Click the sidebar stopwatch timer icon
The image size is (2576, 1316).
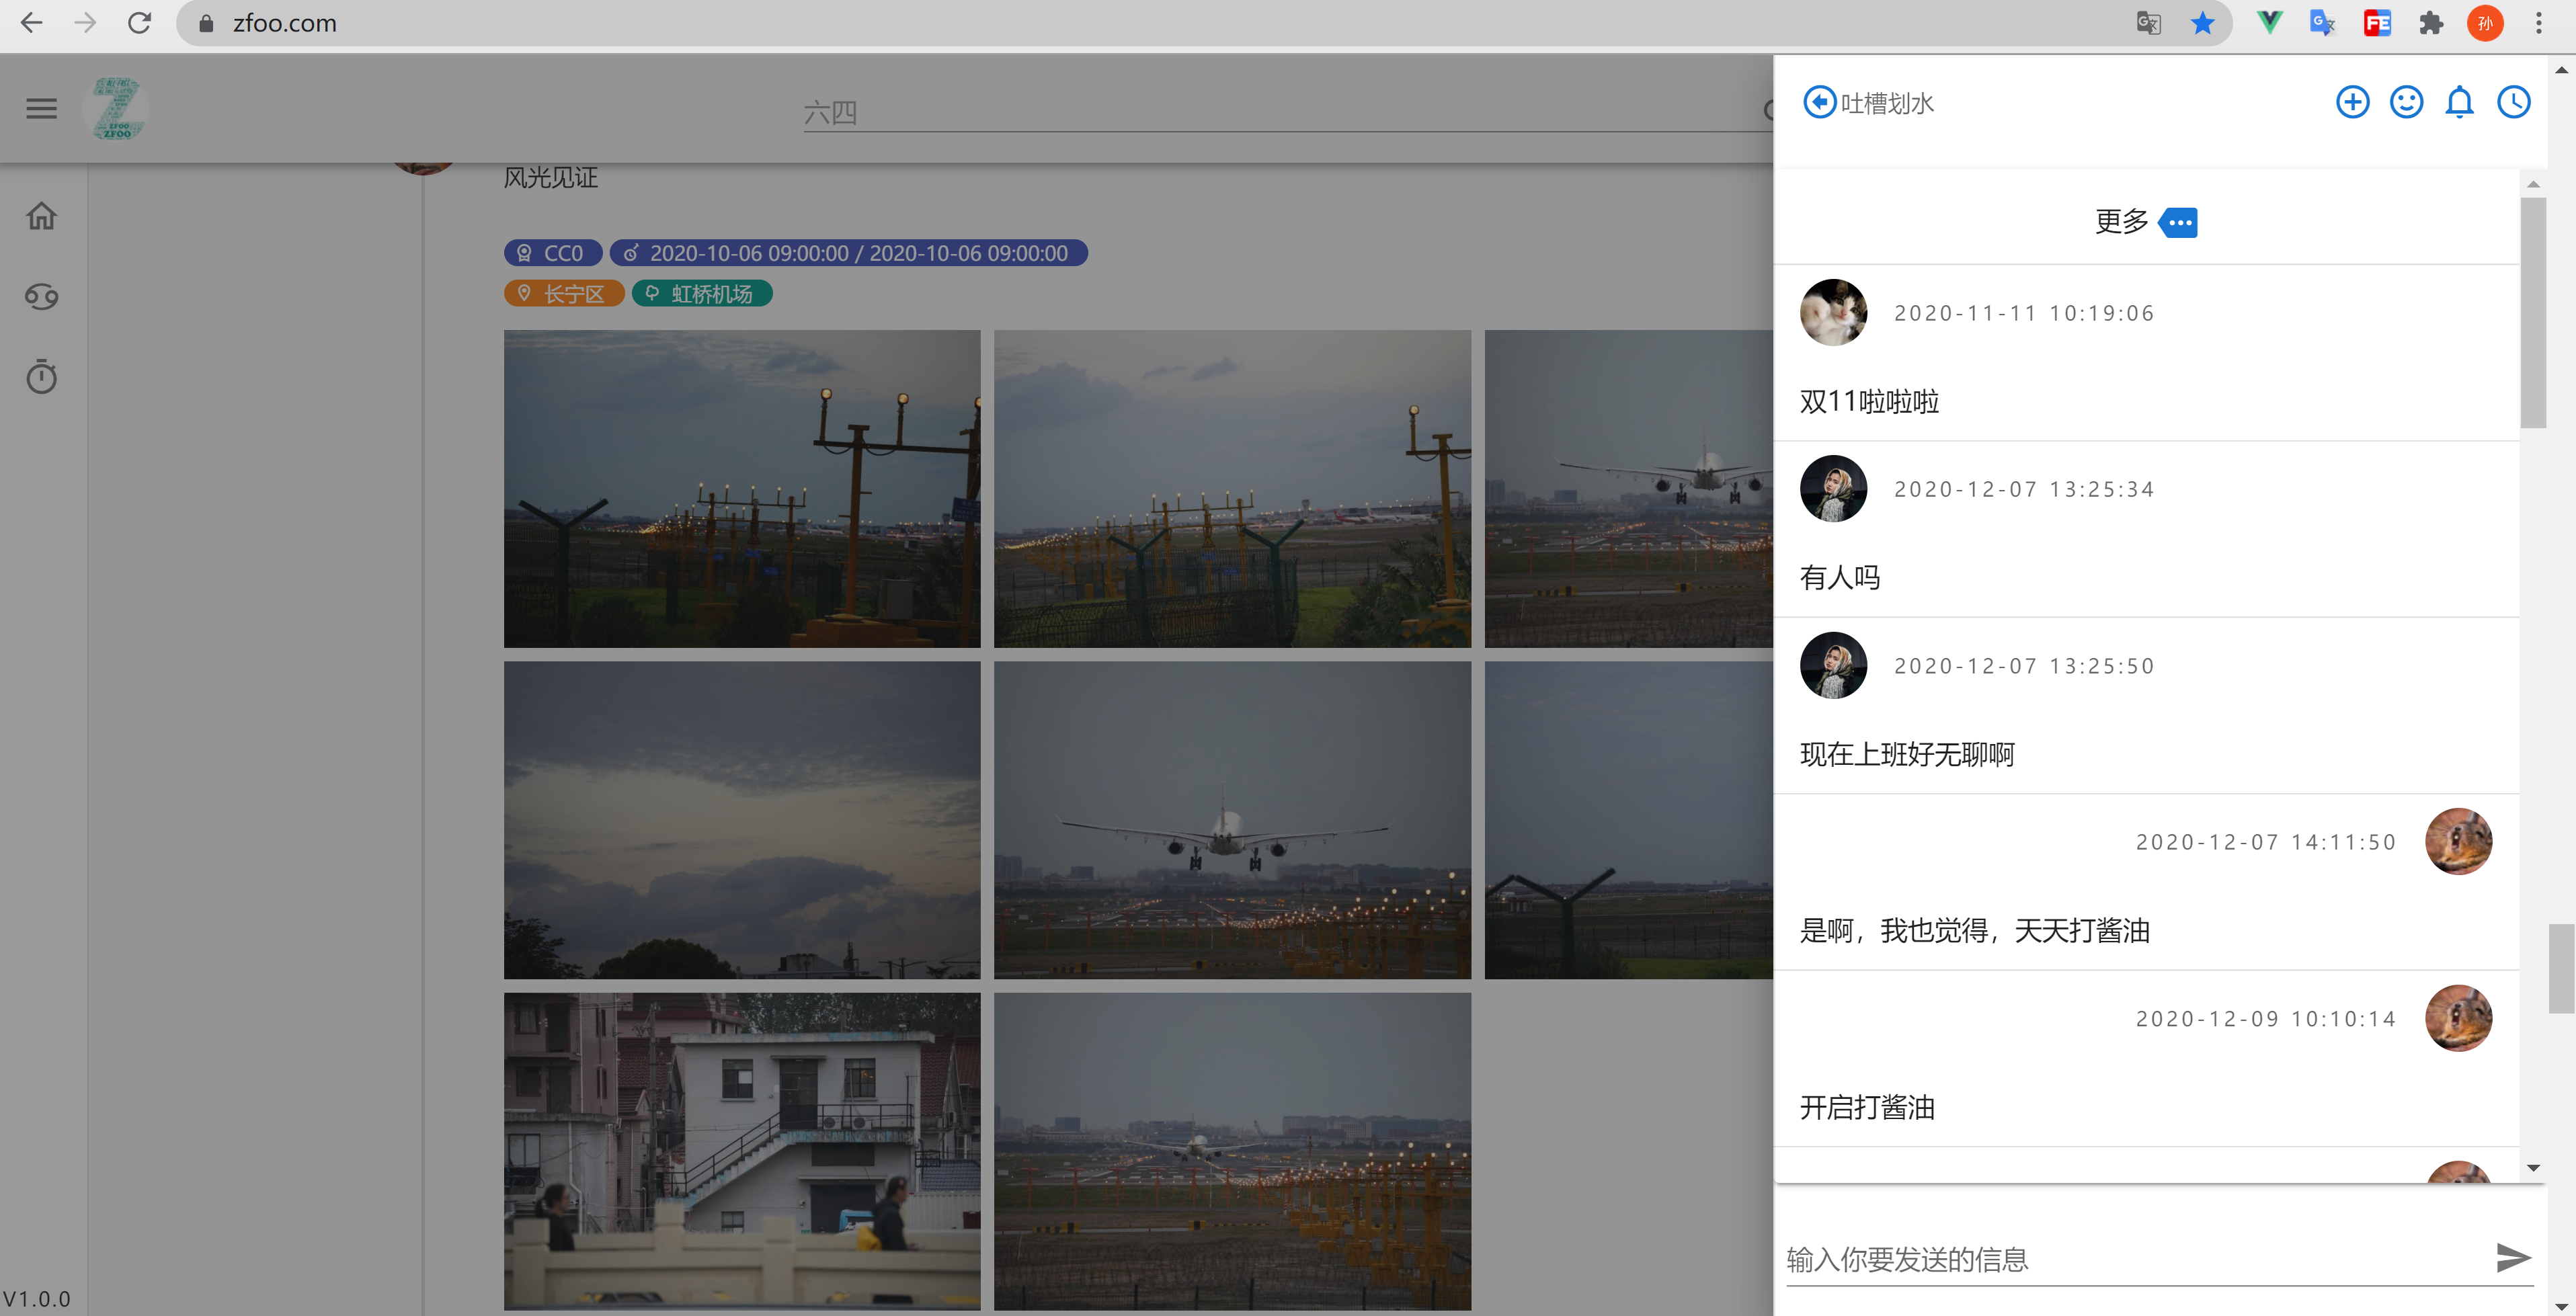pyautogui.click(x=41, y=377)
